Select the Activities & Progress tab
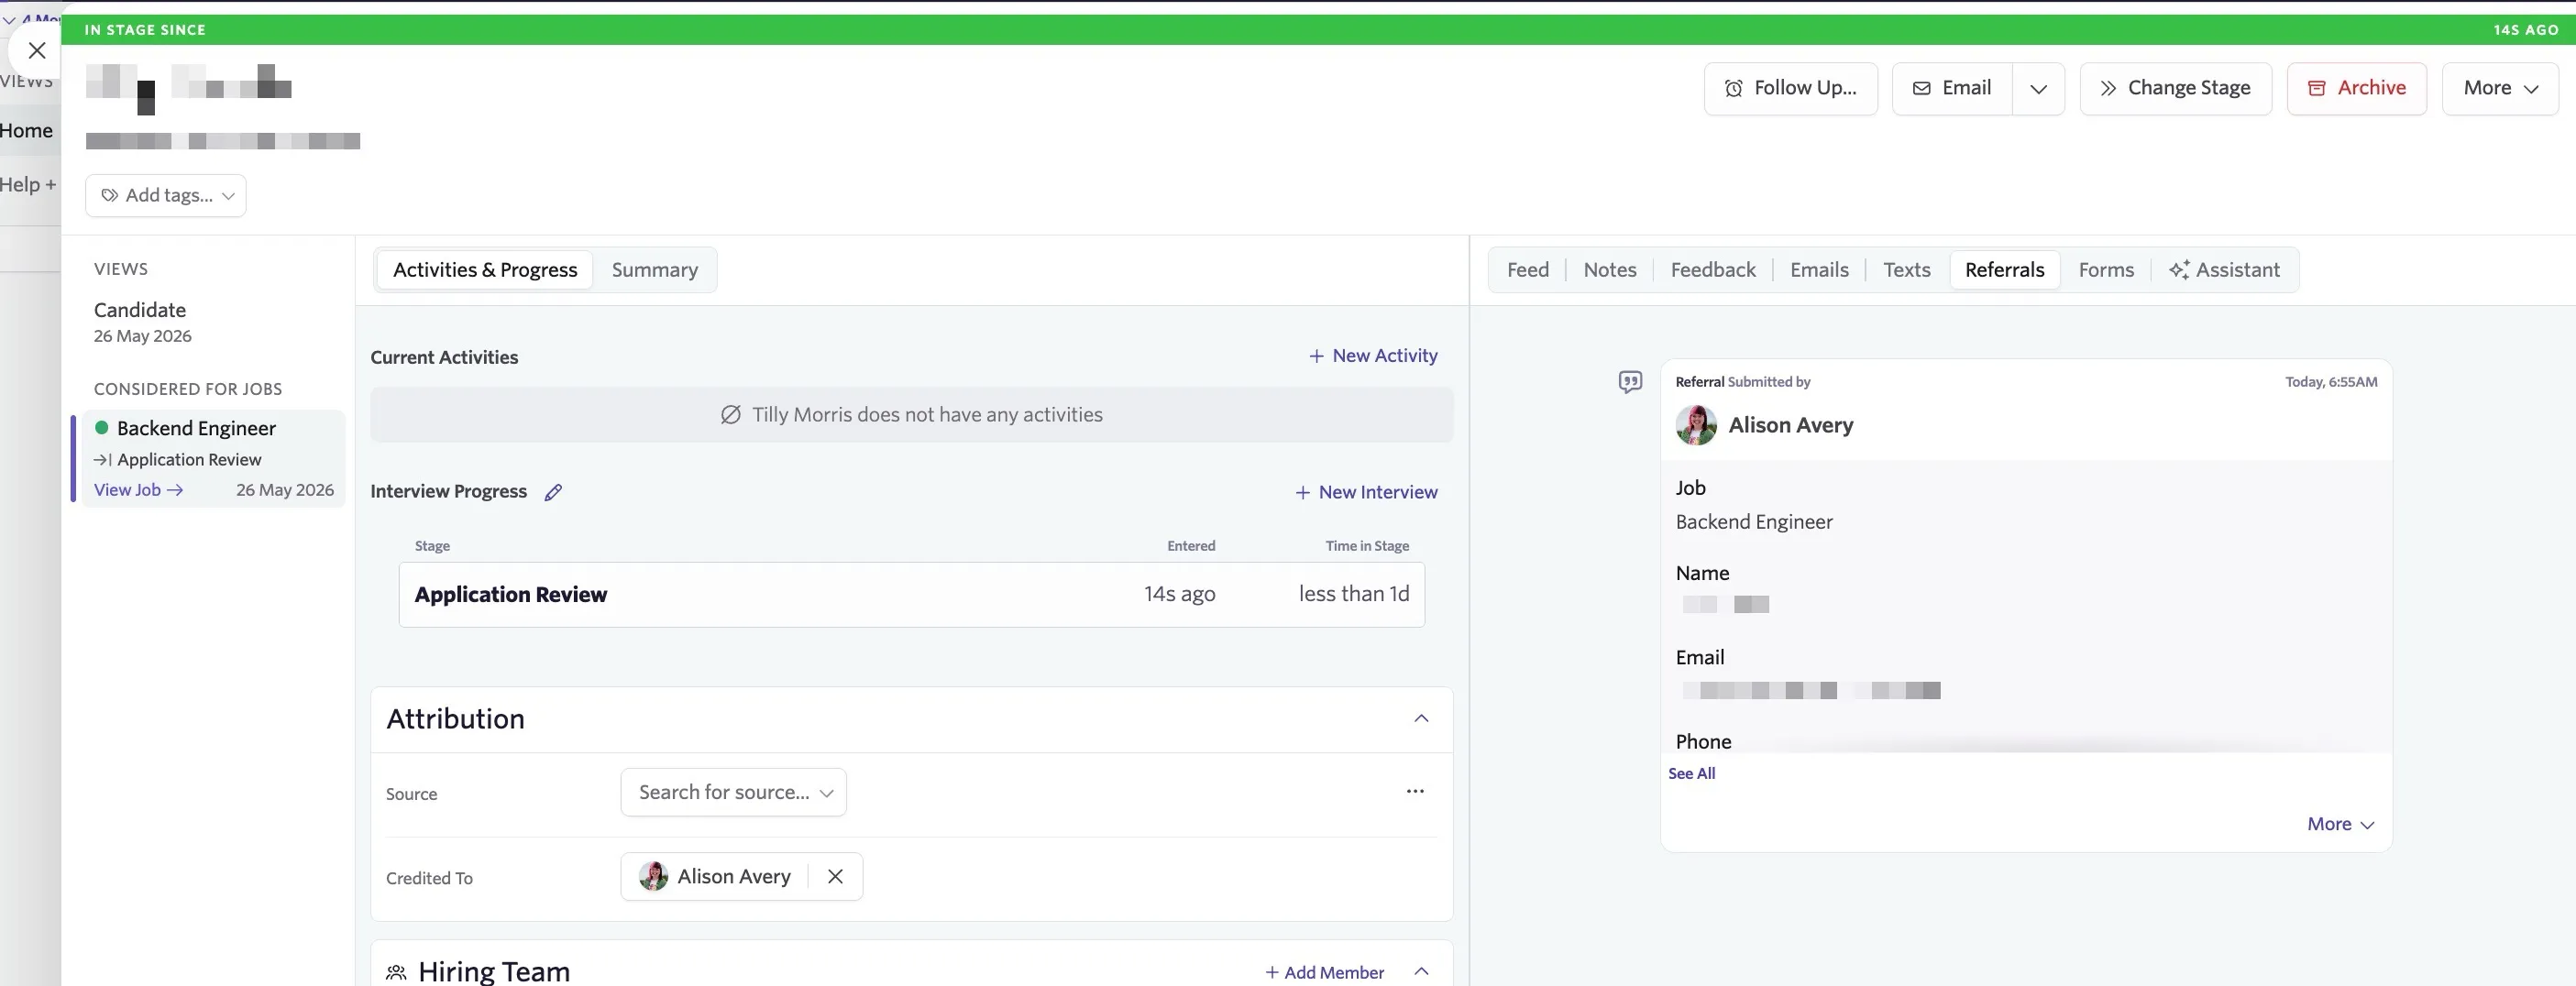Image resolution: width=2576 pixels, height=986 pixels. pos(485,270)
